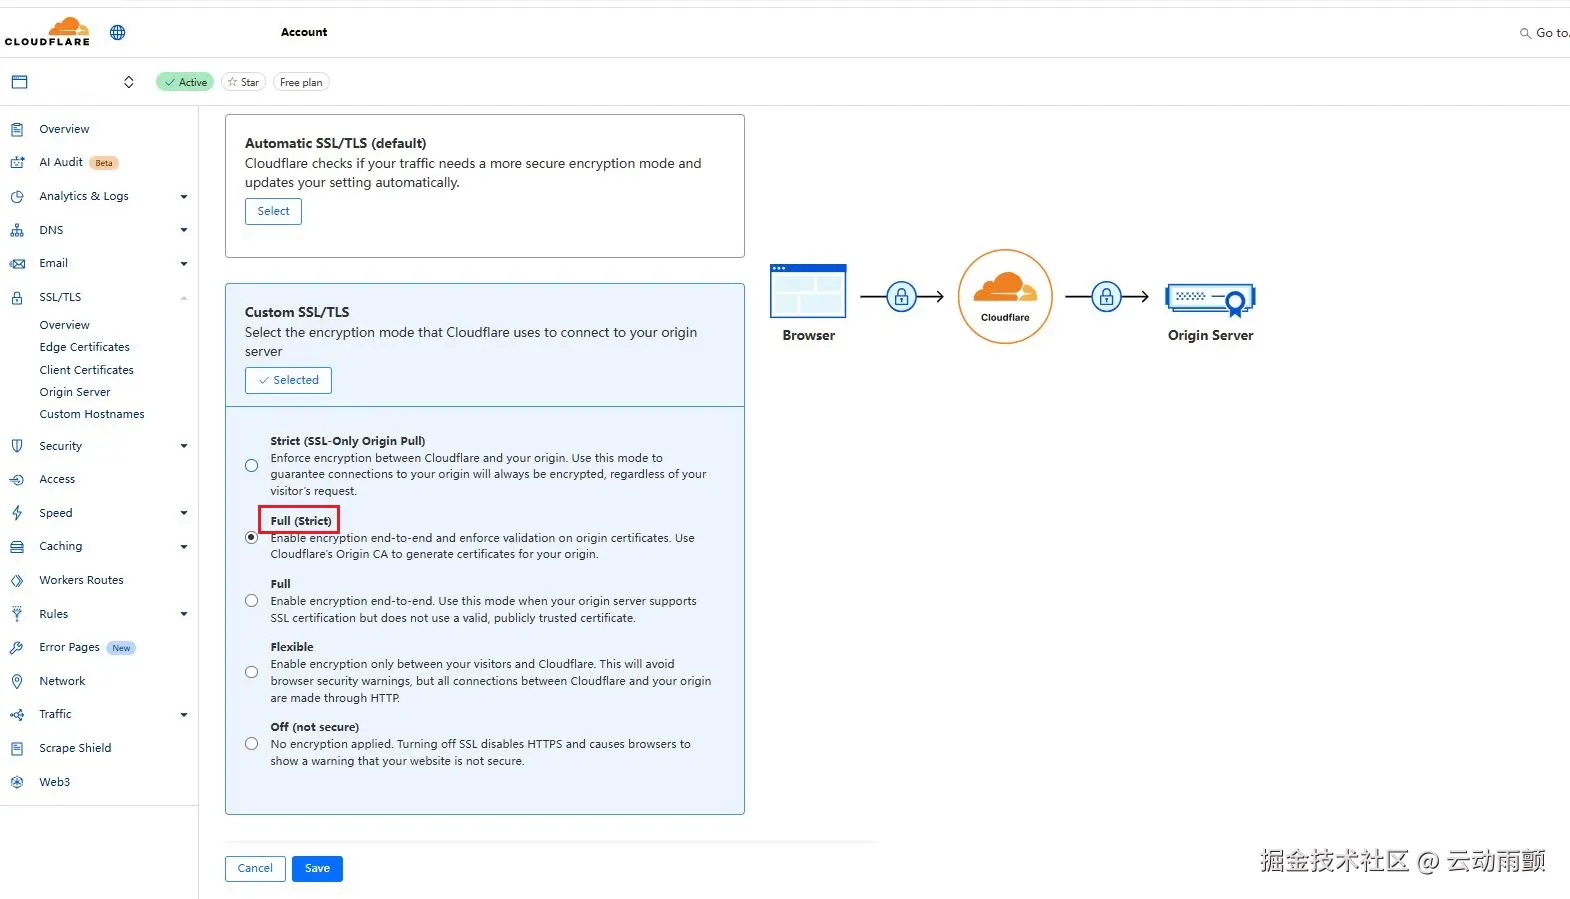Screen dimensions: 1570x899
Task: Open the Web3 page
Action: [55, 782]
